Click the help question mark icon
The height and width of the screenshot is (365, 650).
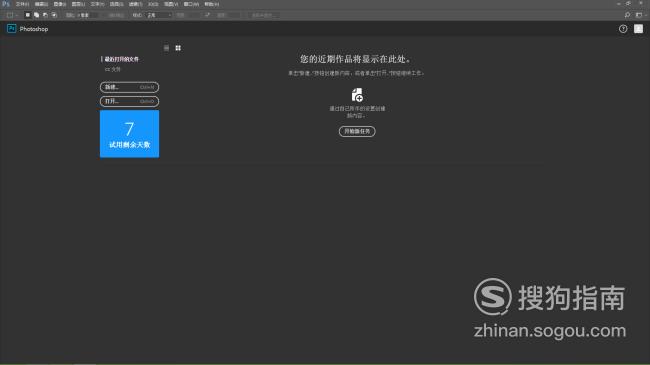coord(623,29)
